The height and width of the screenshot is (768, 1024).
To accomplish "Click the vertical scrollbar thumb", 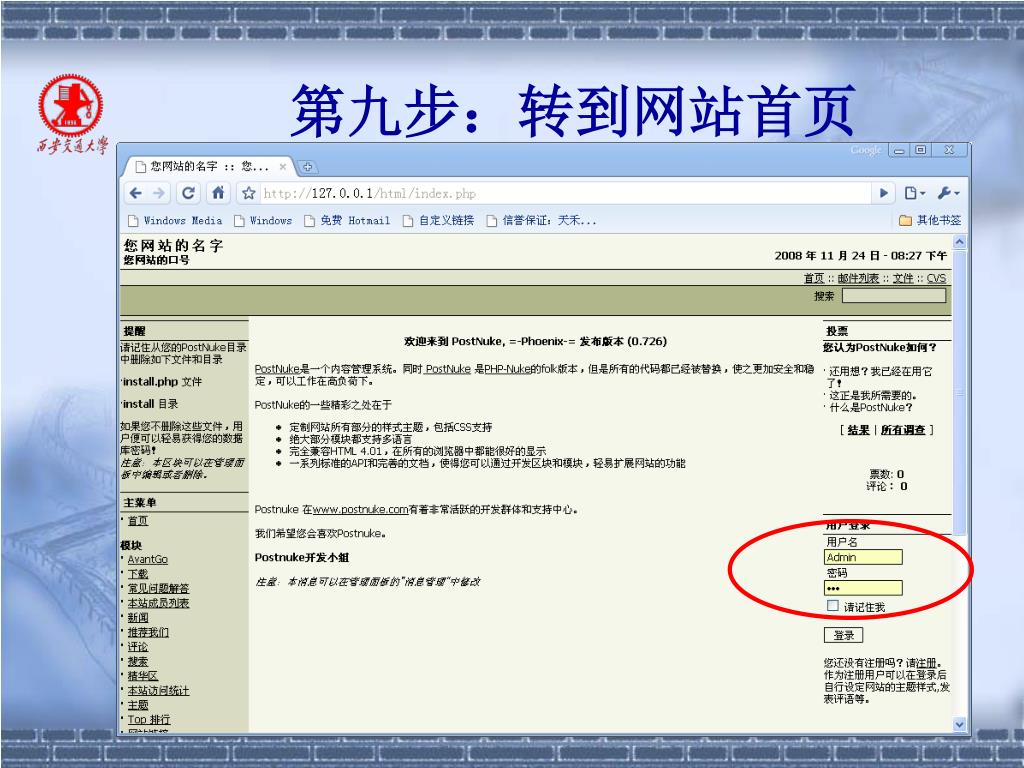I will tap(959, 392).
